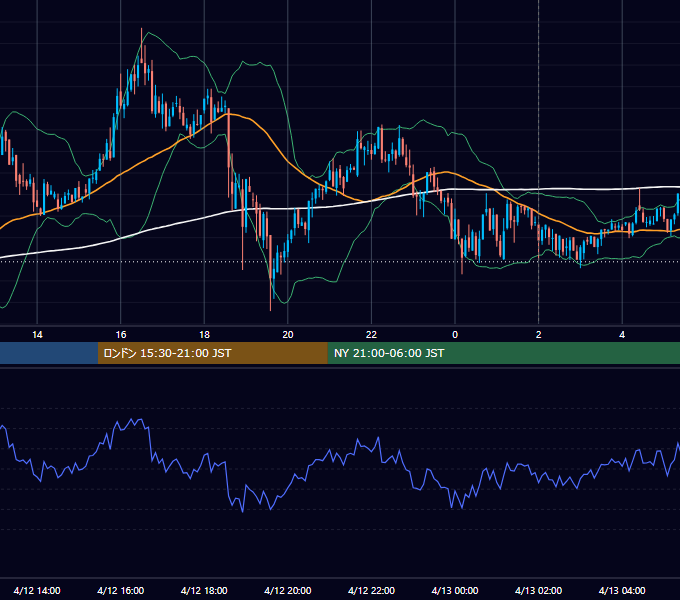This screenshot has height=600, width=680.
Task: Click the 4/12 16:00 time label
Action: tap(121, 590)
